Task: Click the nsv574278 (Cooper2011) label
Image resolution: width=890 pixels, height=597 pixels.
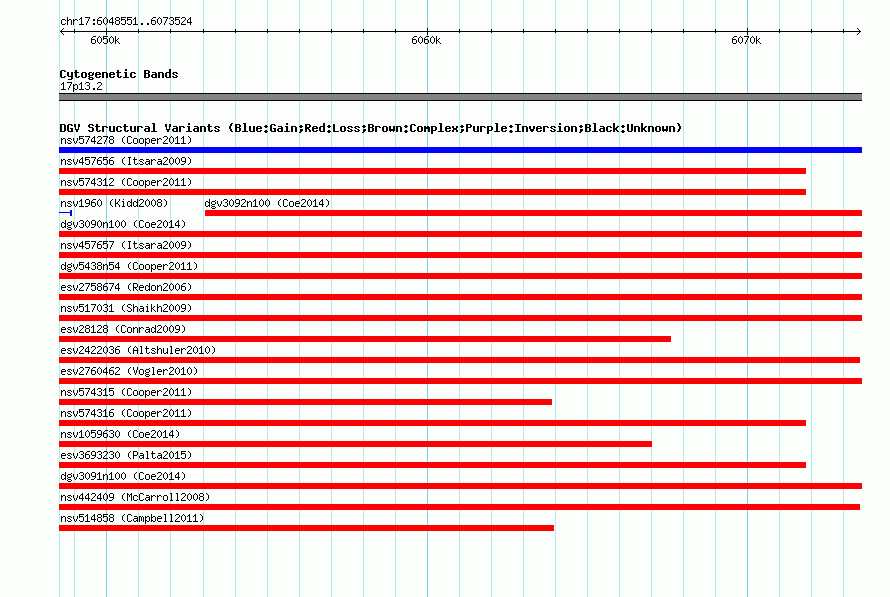Action: point(126,140)
